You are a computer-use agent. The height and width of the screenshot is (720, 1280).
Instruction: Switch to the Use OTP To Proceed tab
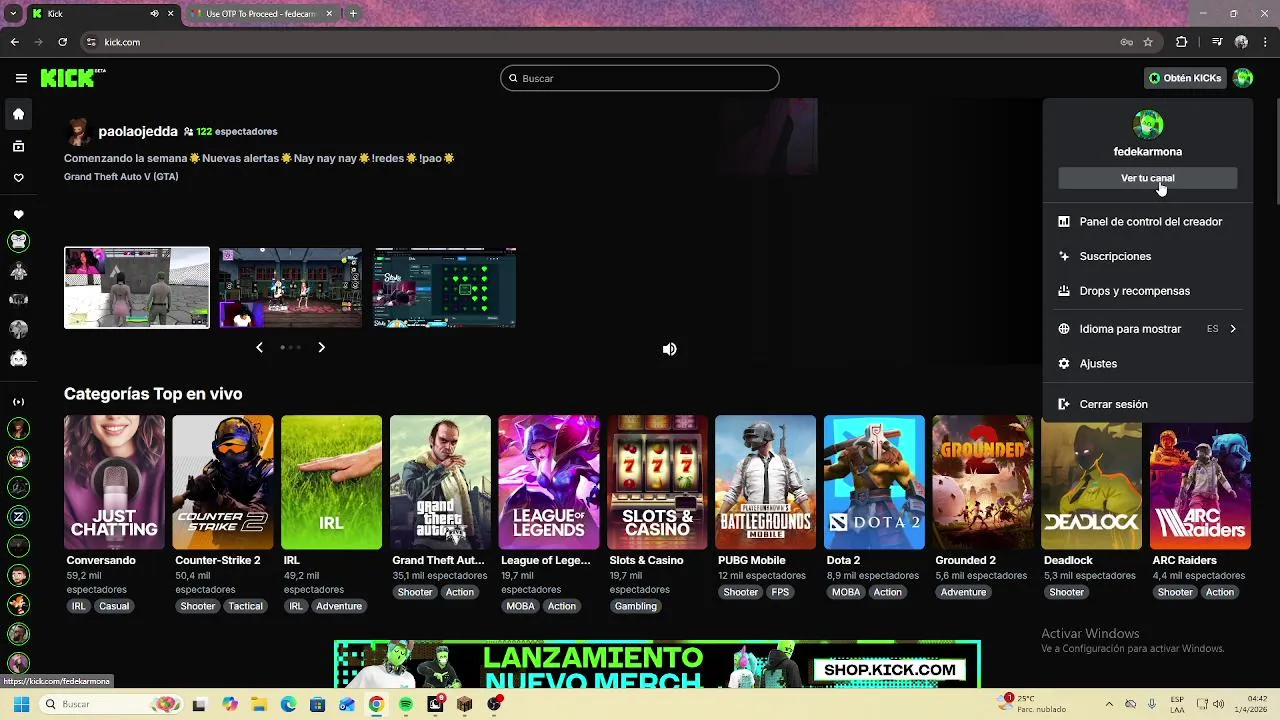(x=262, y=14)
